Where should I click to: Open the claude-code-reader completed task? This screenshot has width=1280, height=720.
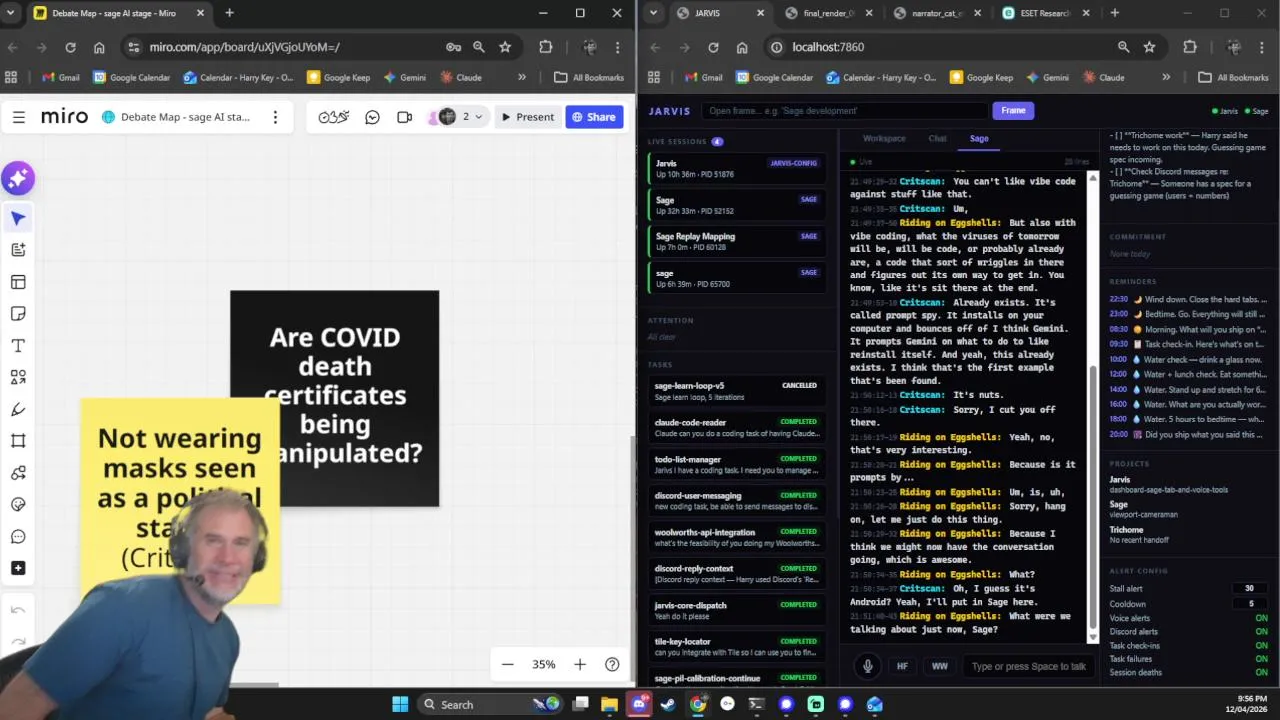click(x=737, y=428)
